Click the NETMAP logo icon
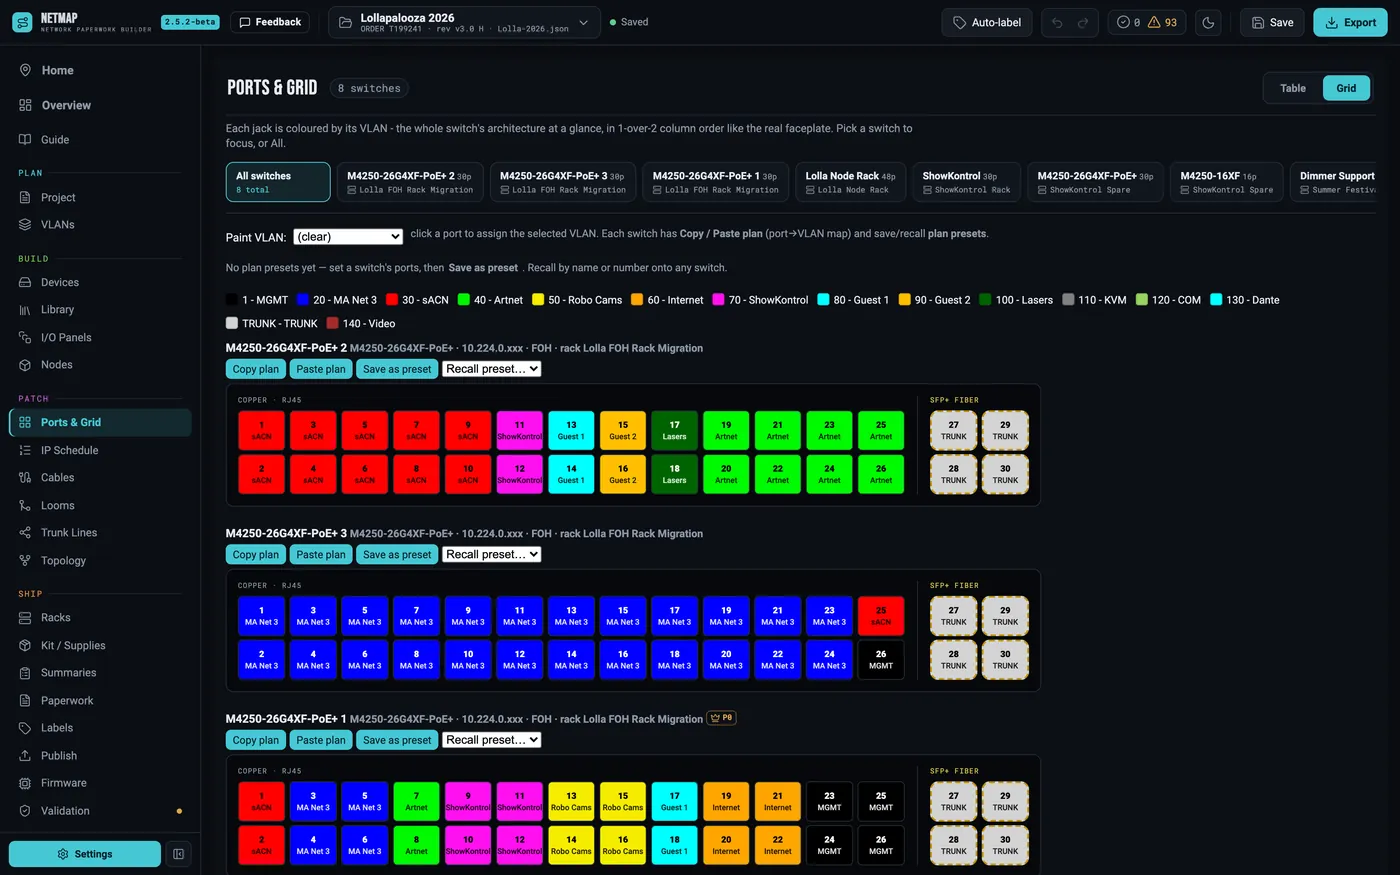This screenshot has width=1400, height=875. (22, 22)
